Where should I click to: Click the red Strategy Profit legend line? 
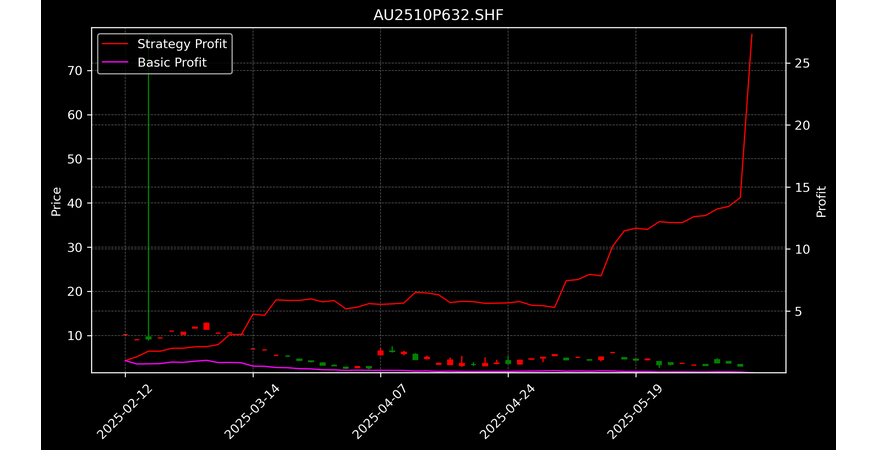[115, 44]
